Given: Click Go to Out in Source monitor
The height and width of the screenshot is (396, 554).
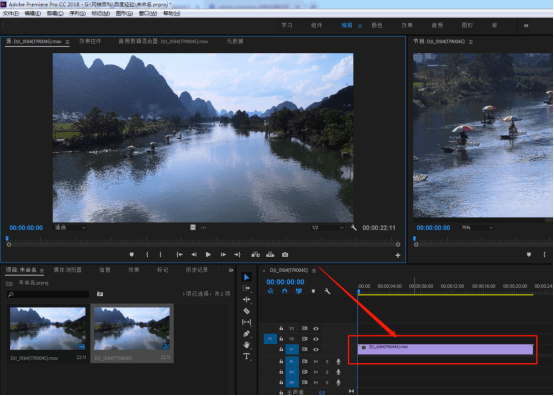Looking at the screenshot, I should (237, 254).
